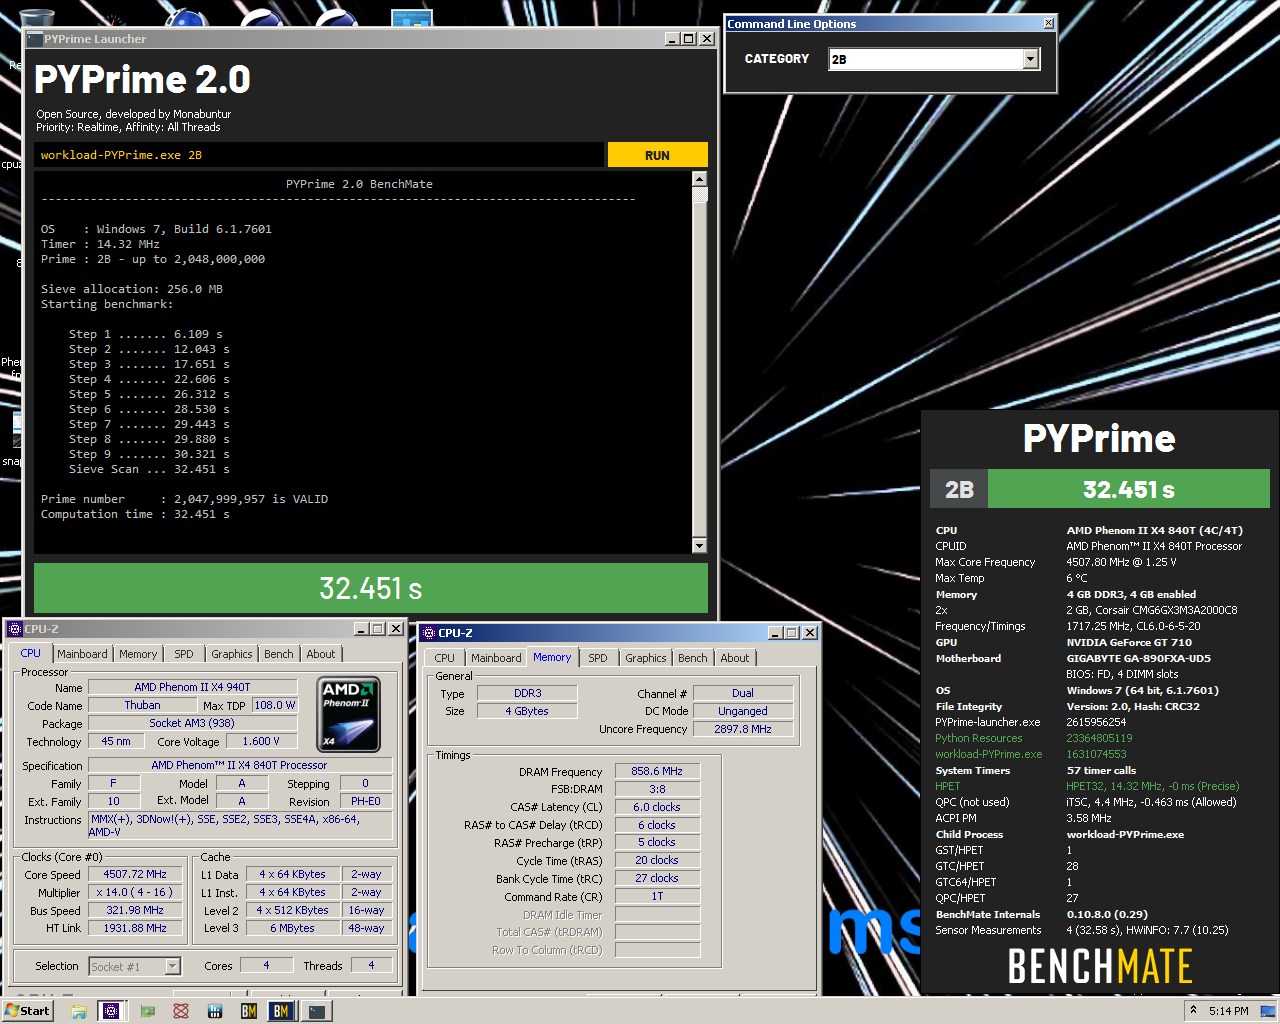1280x1024 pixels.
Task: Click the left CPU-Z window title icon
Action: pos(14,629)
